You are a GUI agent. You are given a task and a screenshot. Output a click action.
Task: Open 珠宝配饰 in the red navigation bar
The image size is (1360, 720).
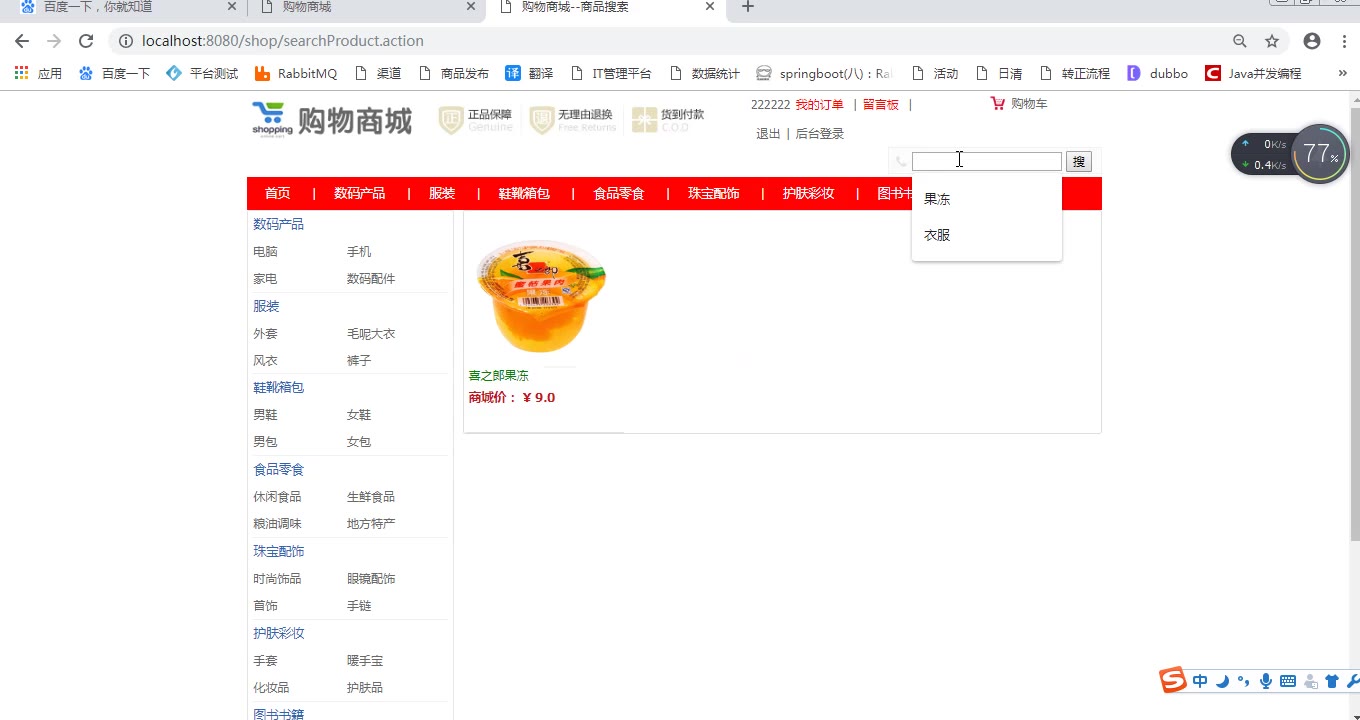click(x=714, y=193)
